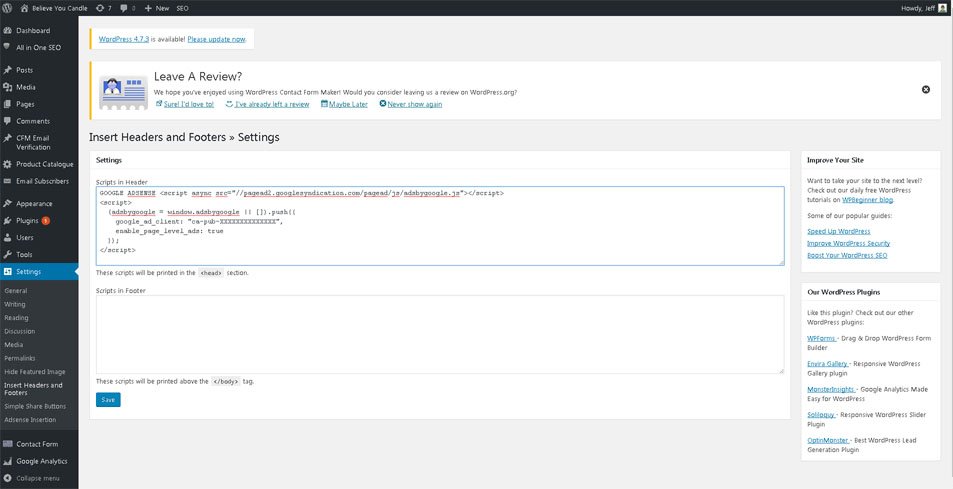Click inside Scripts in Footer textarea

pos(440,335)
